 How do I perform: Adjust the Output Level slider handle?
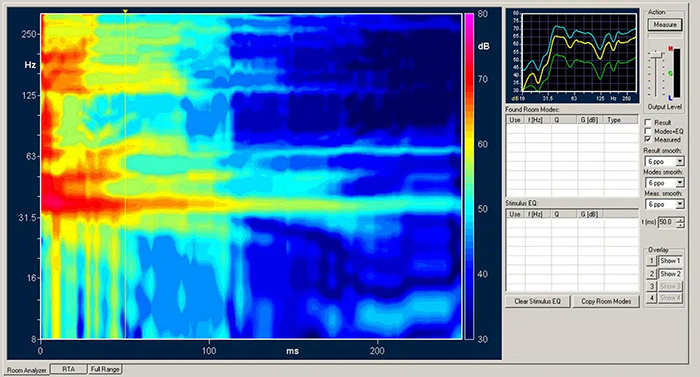[x=656, y=54]
